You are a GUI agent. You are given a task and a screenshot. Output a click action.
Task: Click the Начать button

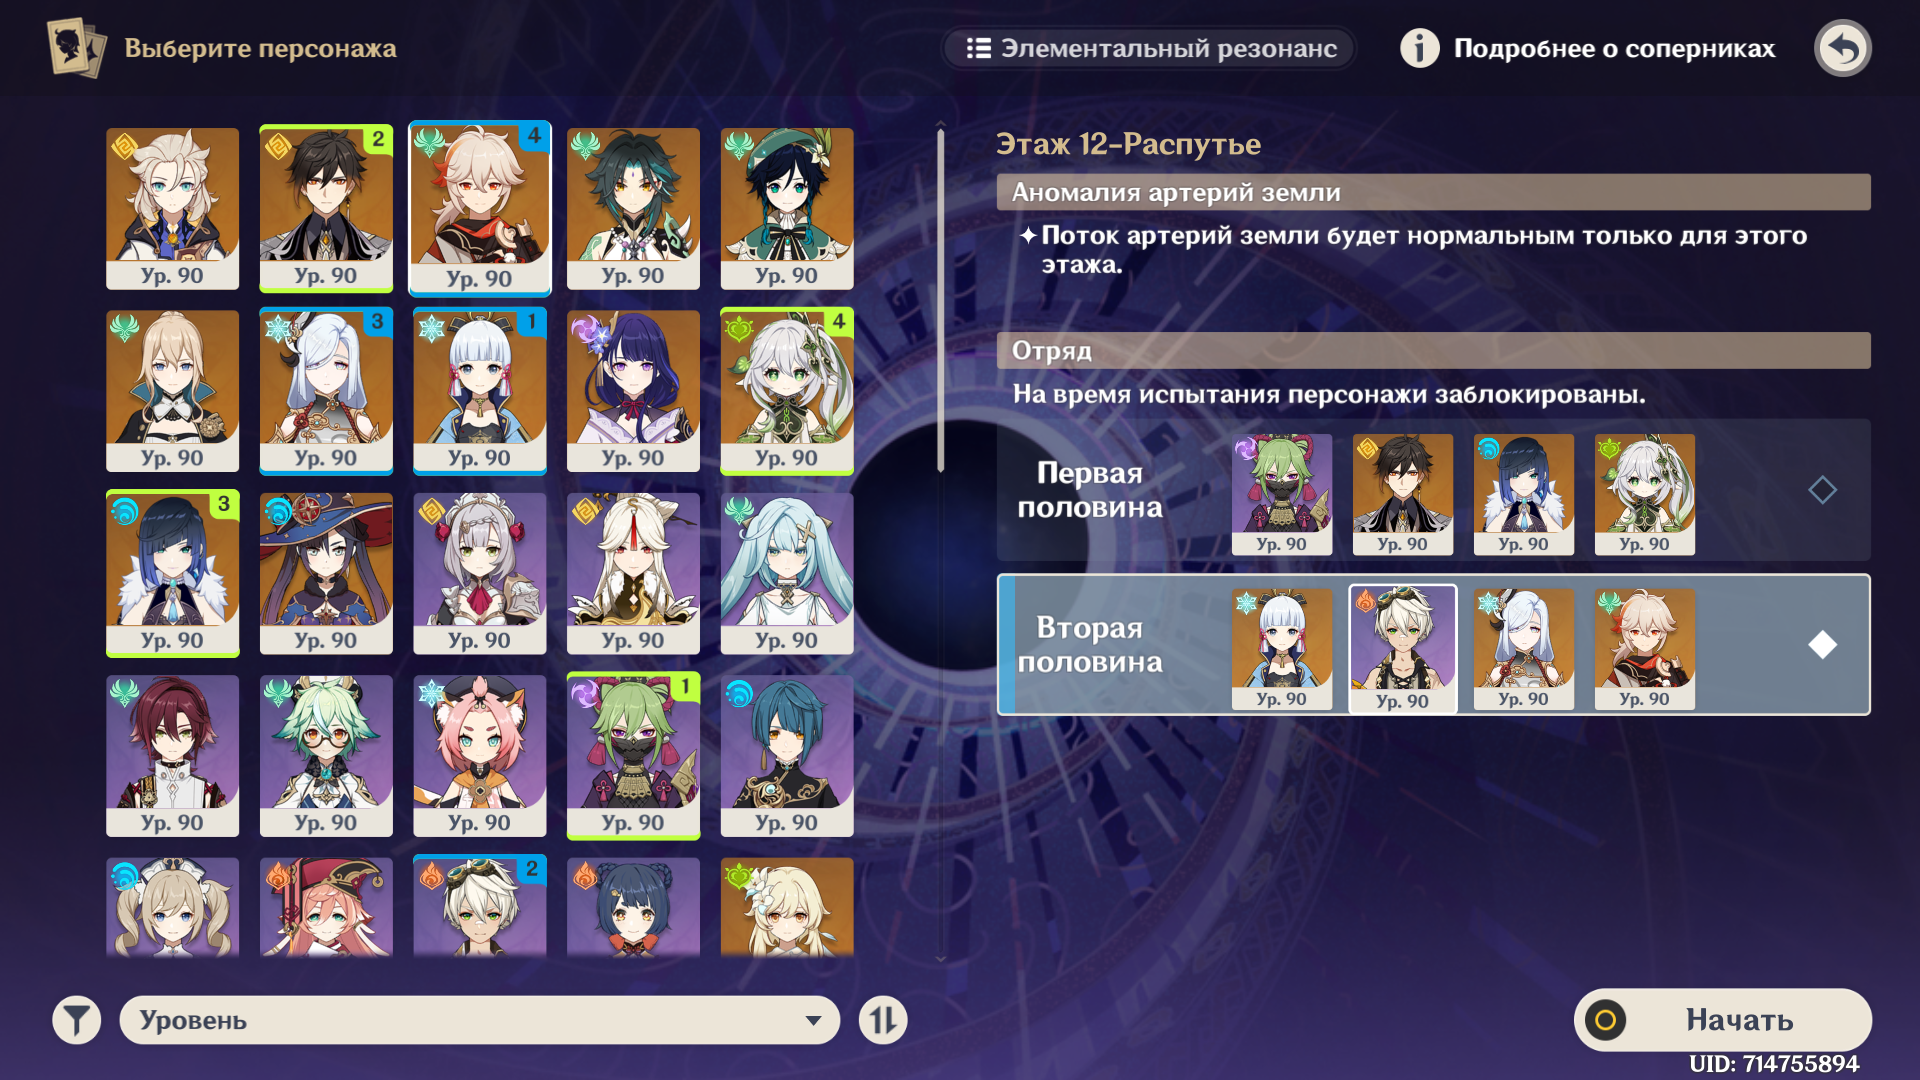[1722, 1020]
